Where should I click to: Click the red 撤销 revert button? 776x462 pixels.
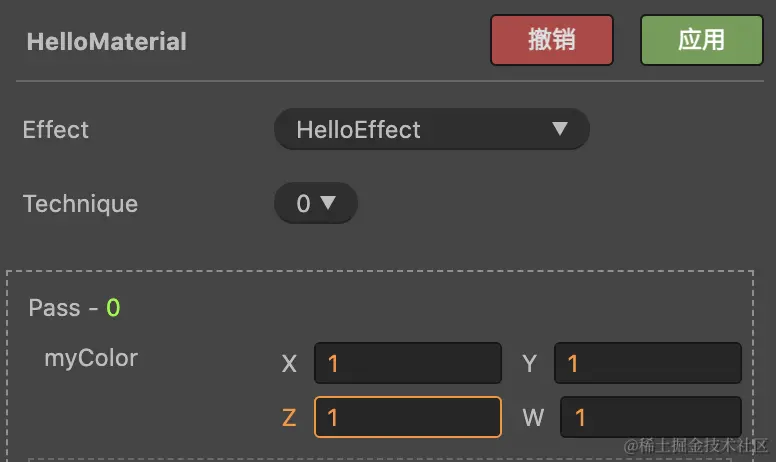tap(551, 40)
